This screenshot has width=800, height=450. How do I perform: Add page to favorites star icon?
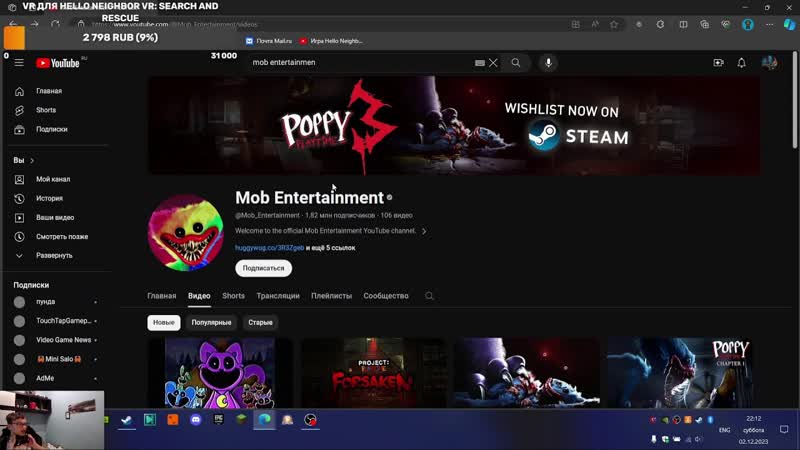tap(614, 24)
